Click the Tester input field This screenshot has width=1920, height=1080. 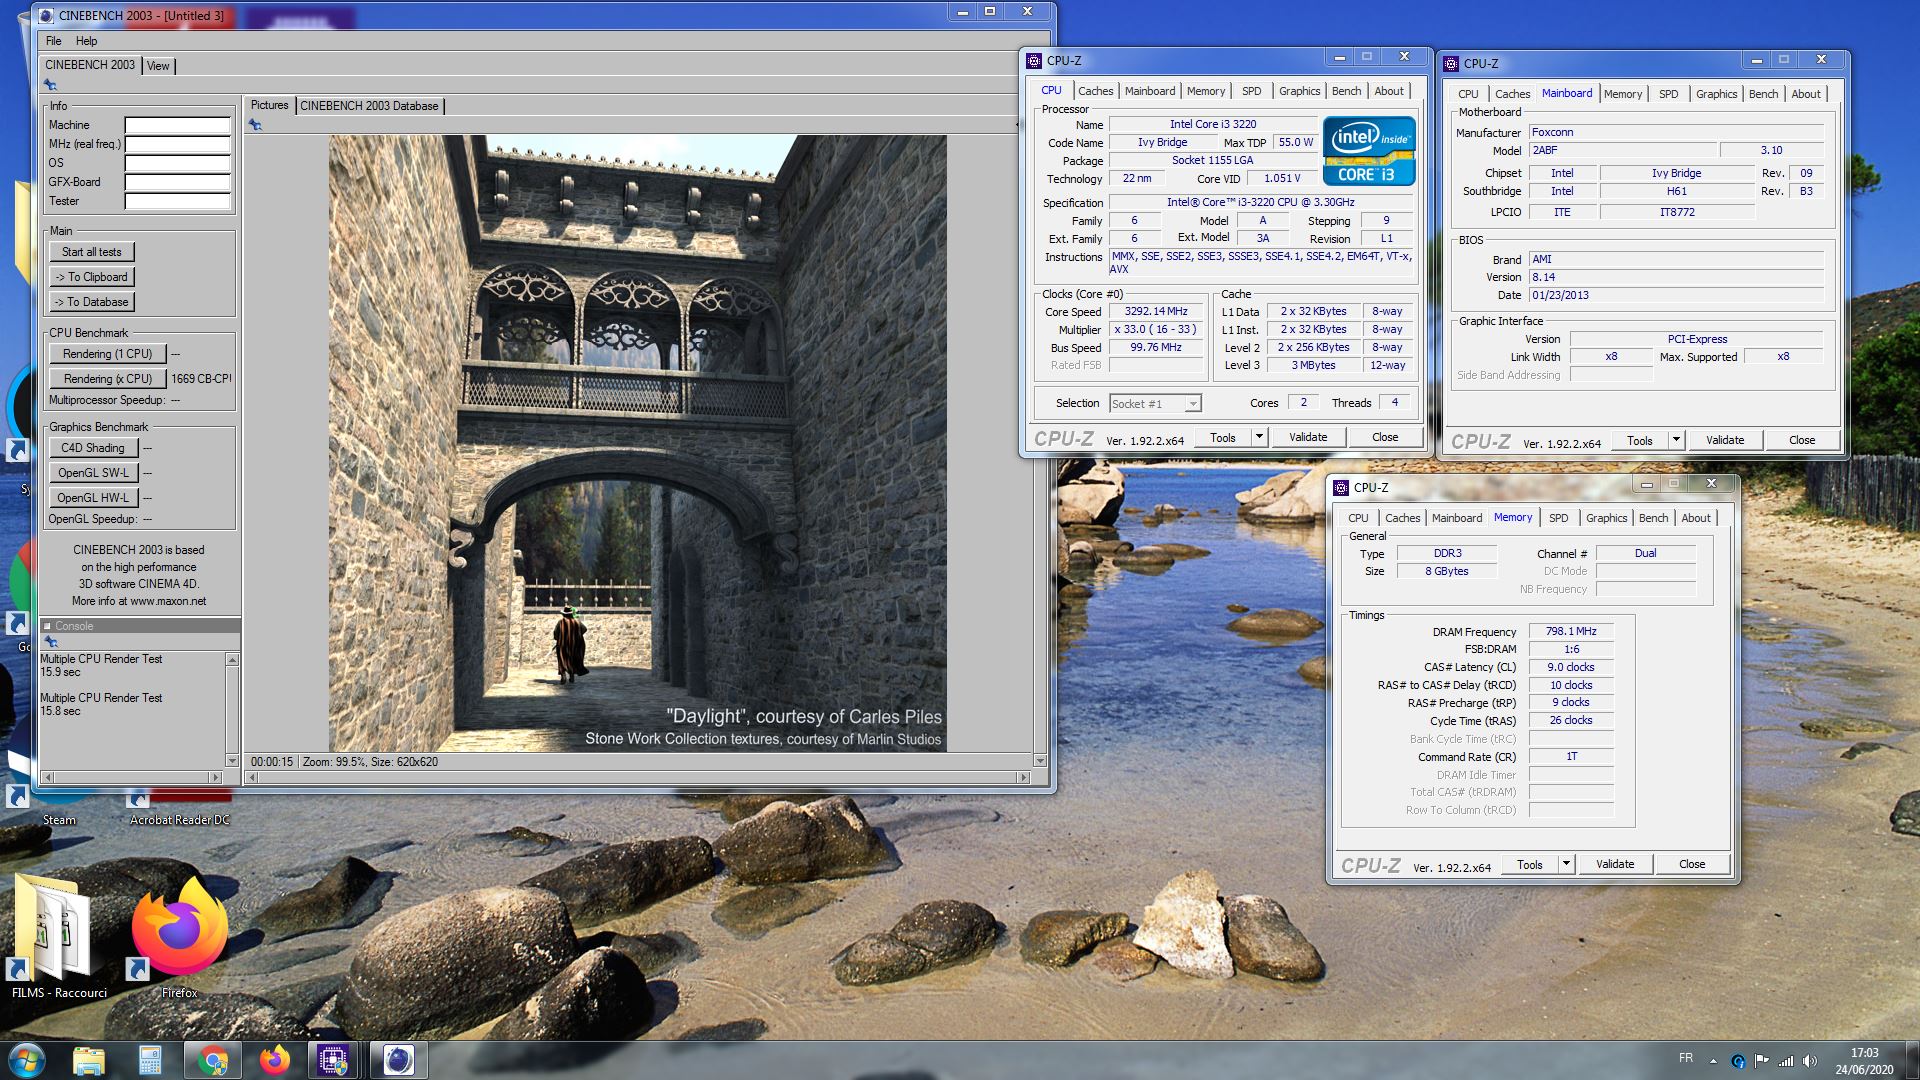[177, 202]
